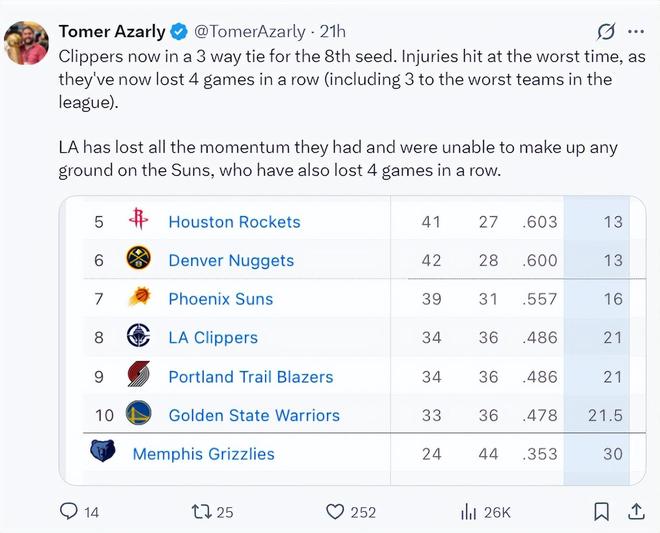Repost this tweet via retweet icon
This screenshot has height=533, width=660.
(200, 511)
